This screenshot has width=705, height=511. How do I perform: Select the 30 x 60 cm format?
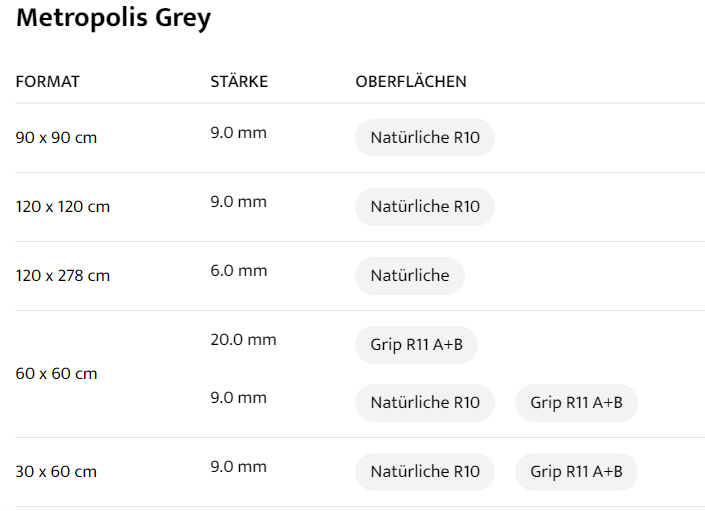point(57,472)
